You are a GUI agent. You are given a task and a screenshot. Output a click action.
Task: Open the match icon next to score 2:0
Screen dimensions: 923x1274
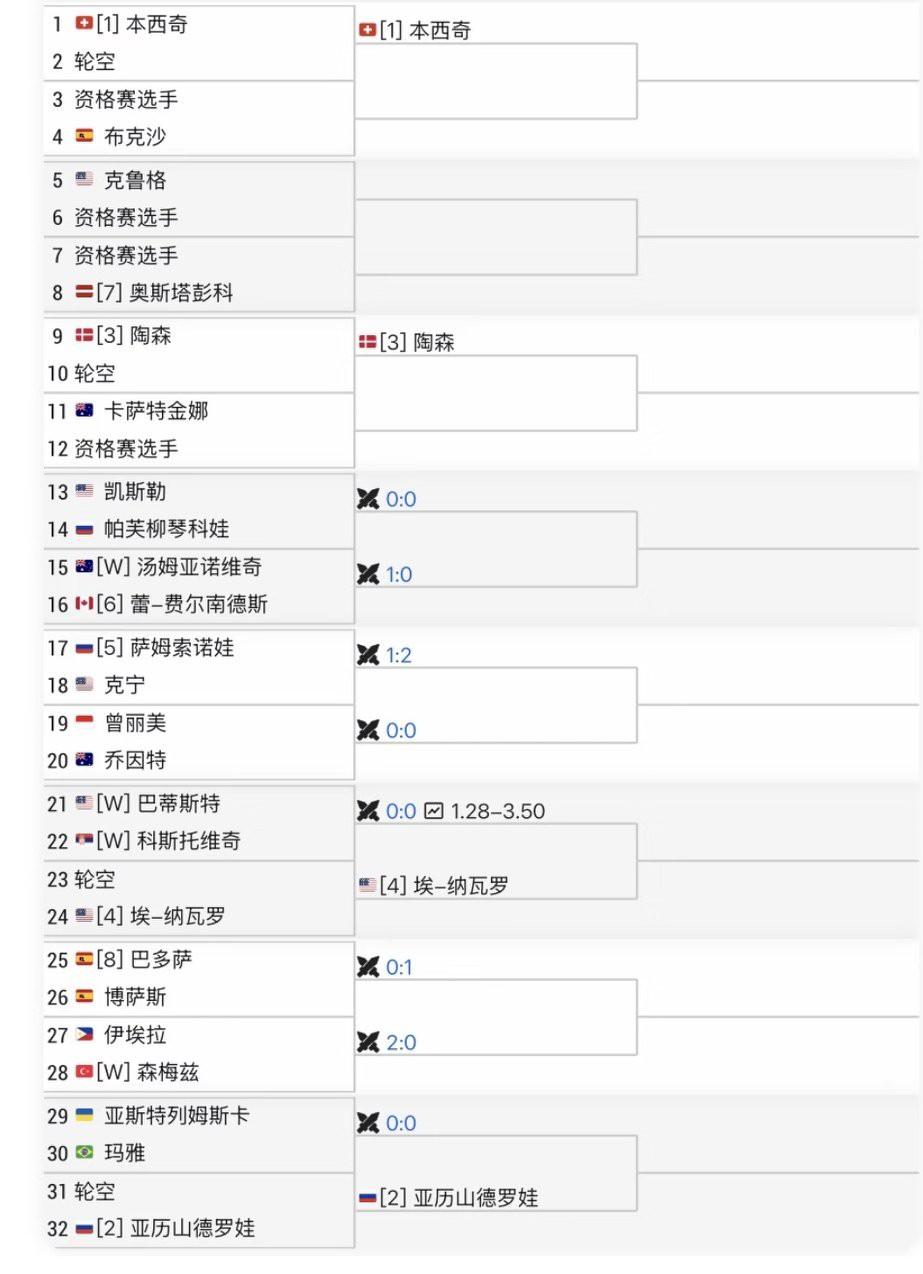368,1042
